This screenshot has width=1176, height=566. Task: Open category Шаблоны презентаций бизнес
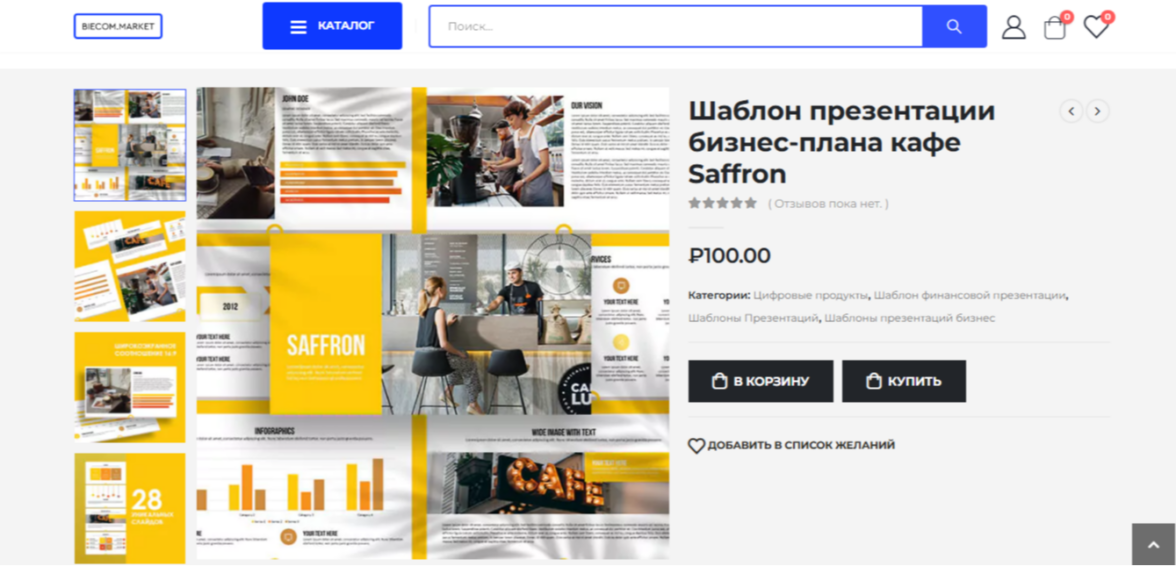coord(910,318)
